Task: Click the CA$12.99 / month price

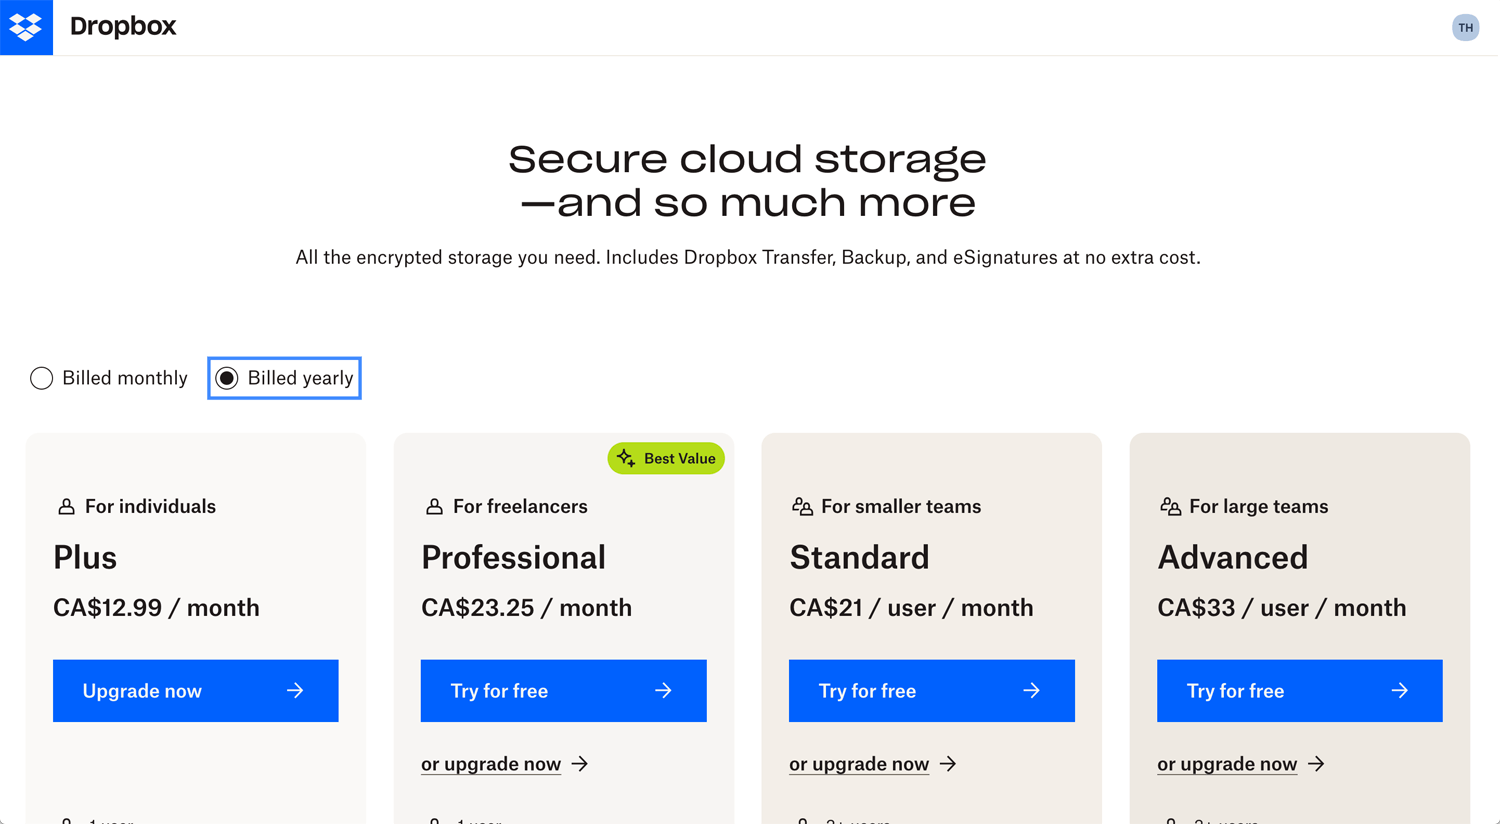Action: pyautogui.click(x=156, y=608)
